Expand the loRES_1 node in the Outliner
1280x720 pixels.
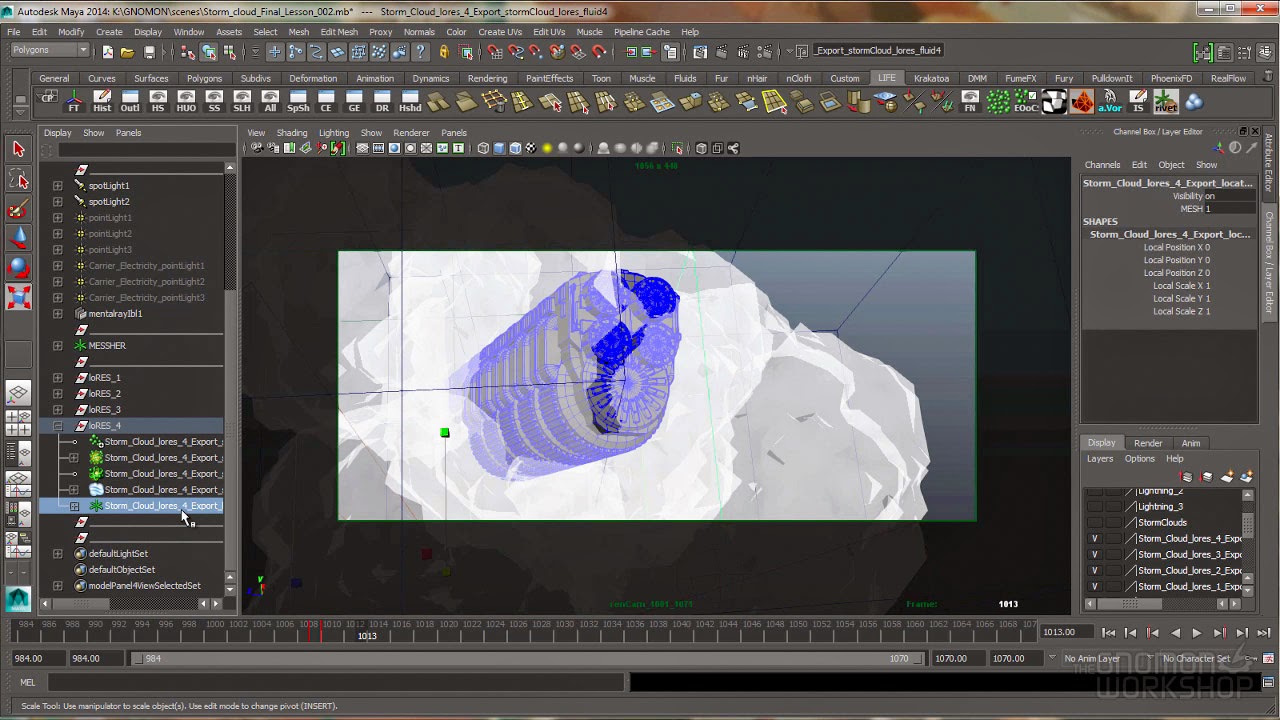point(57,377)
